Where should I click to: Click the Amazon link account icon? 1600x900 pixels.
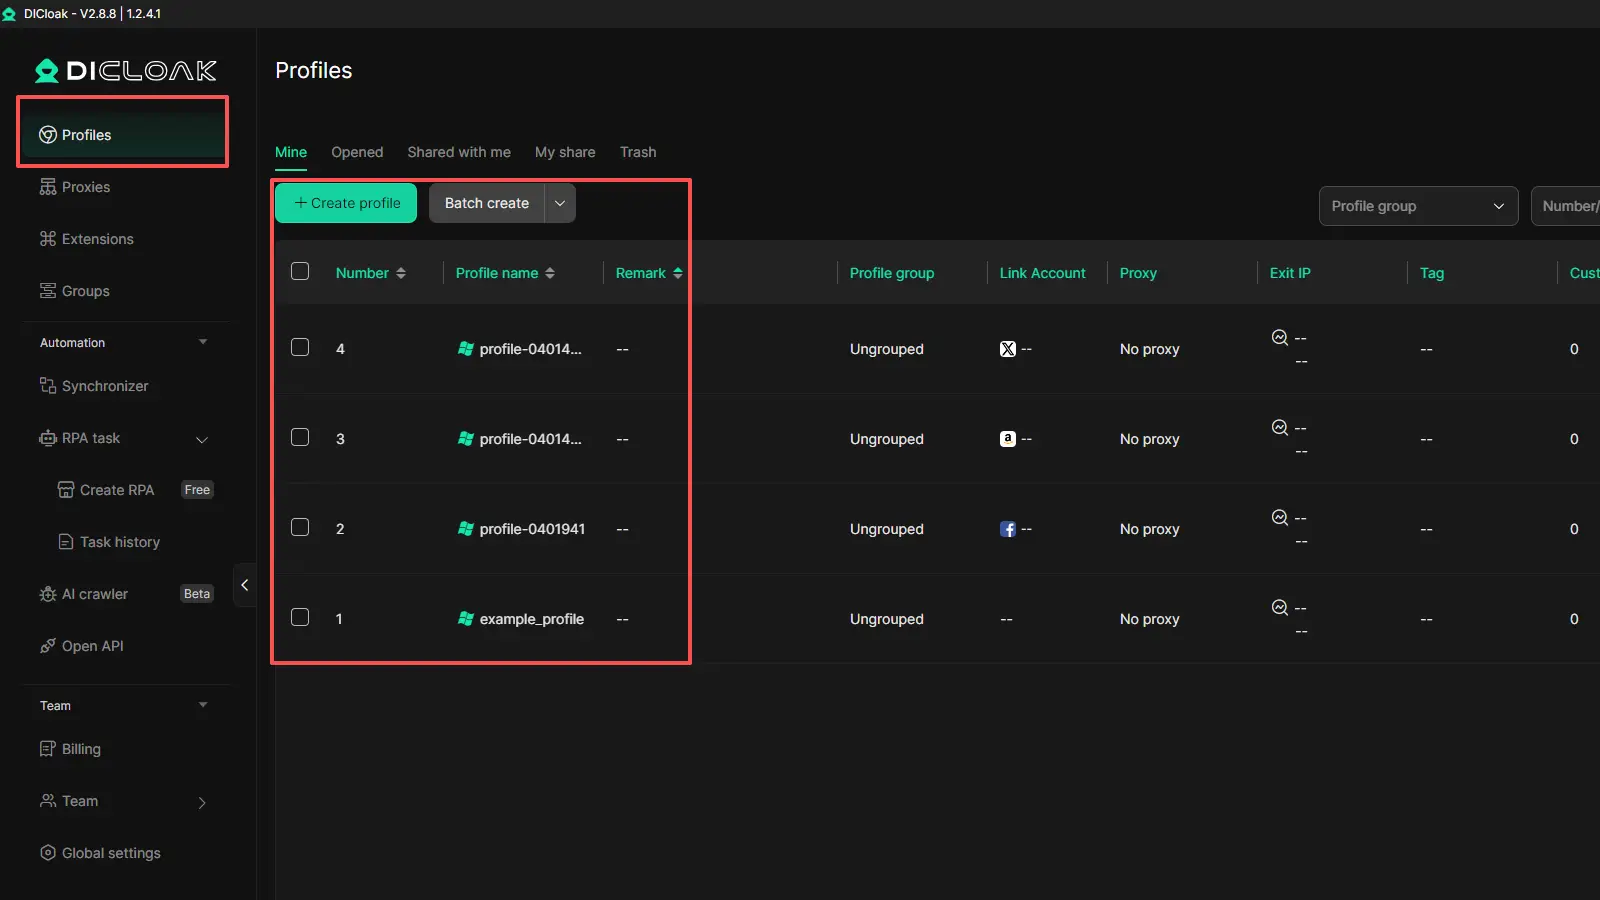[1007, 439]
